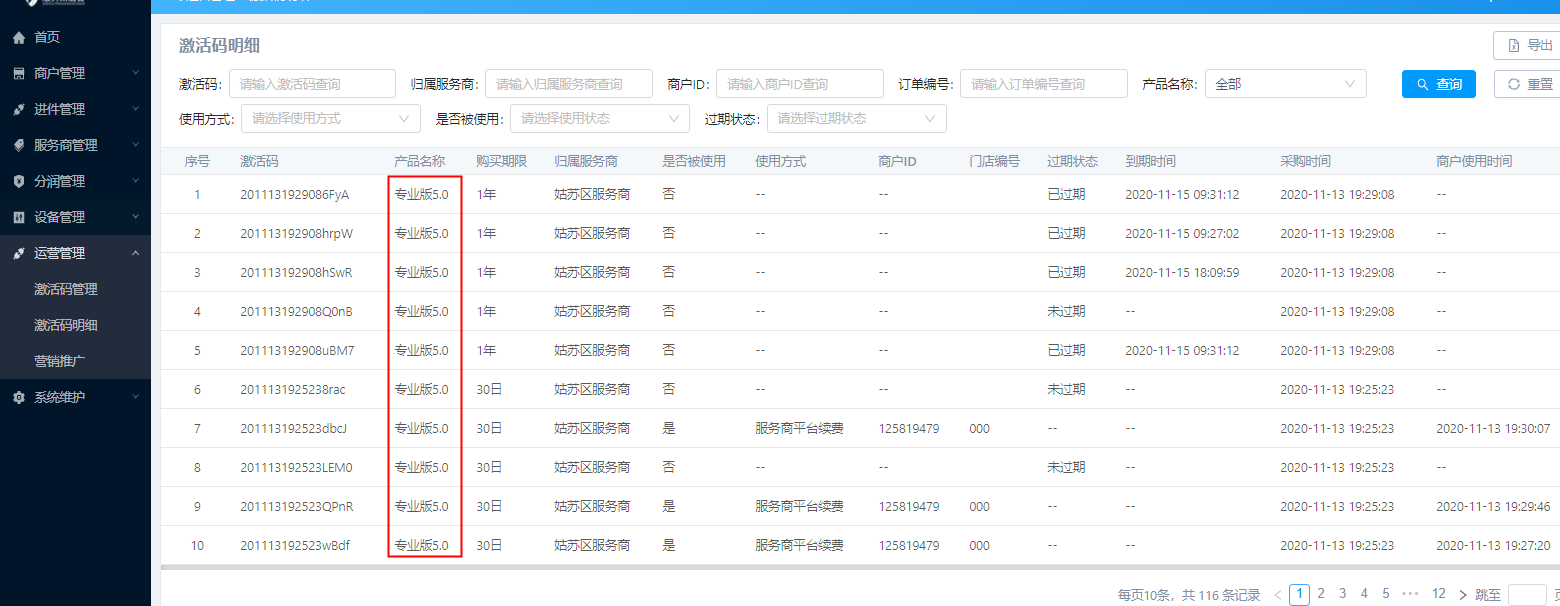This screenshot has height=606, width=1560.
Task: Go to page 2 in pagination
Action: 1321,594
